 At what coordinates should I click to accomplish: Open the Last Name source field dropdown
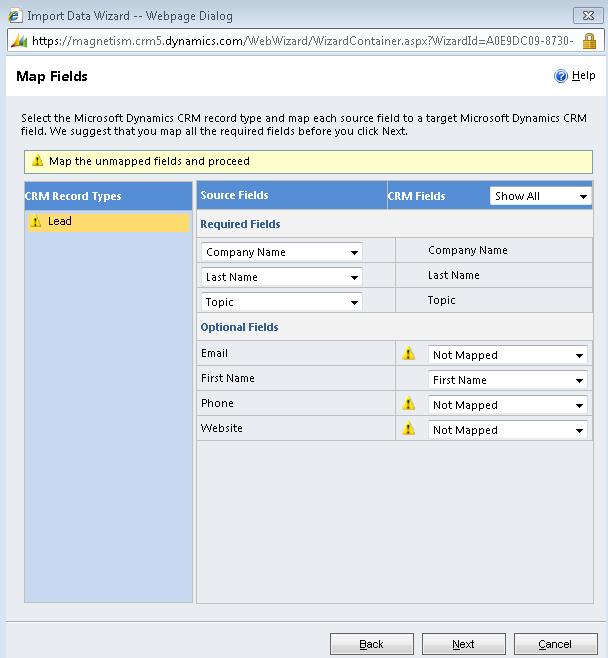[x=282, y=278]
